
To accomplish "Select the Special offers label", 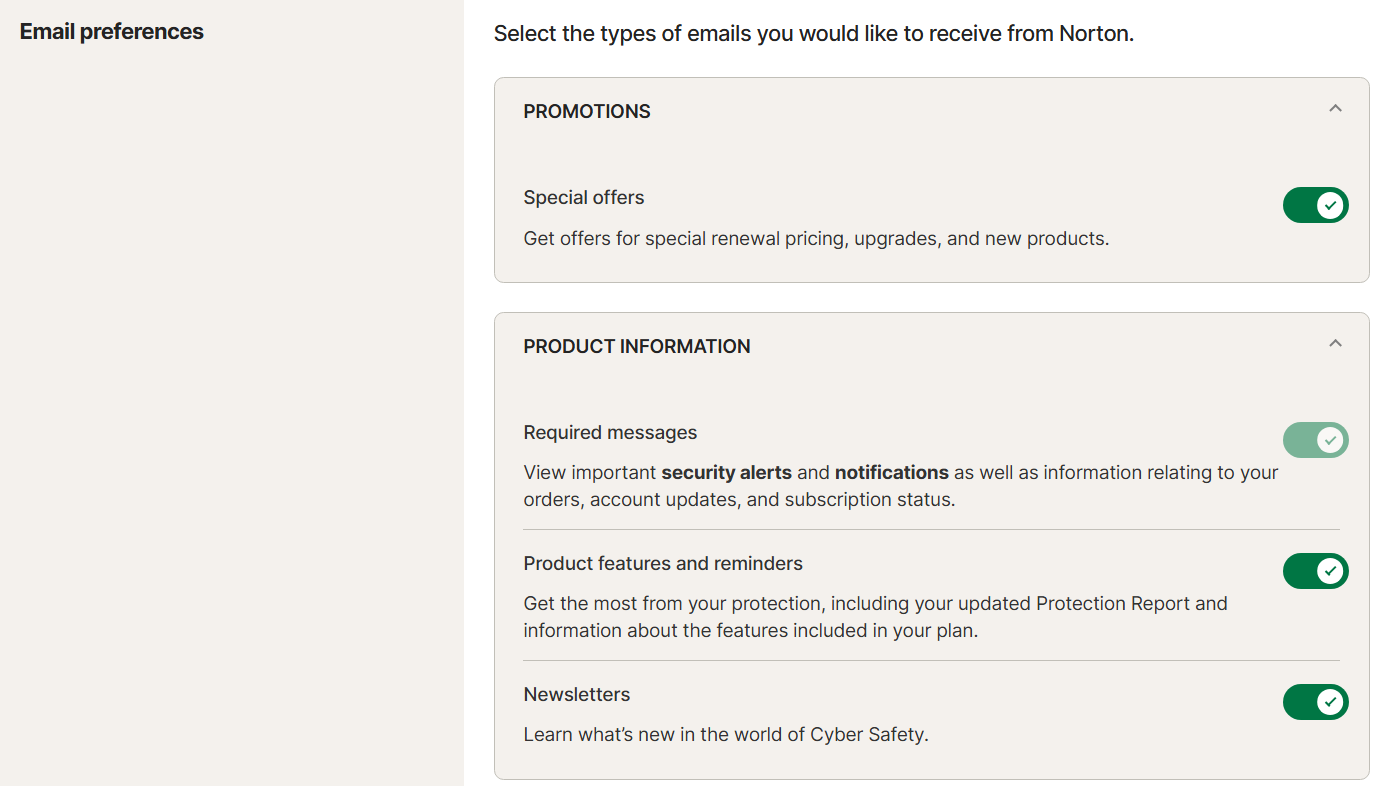I will 584,198.
